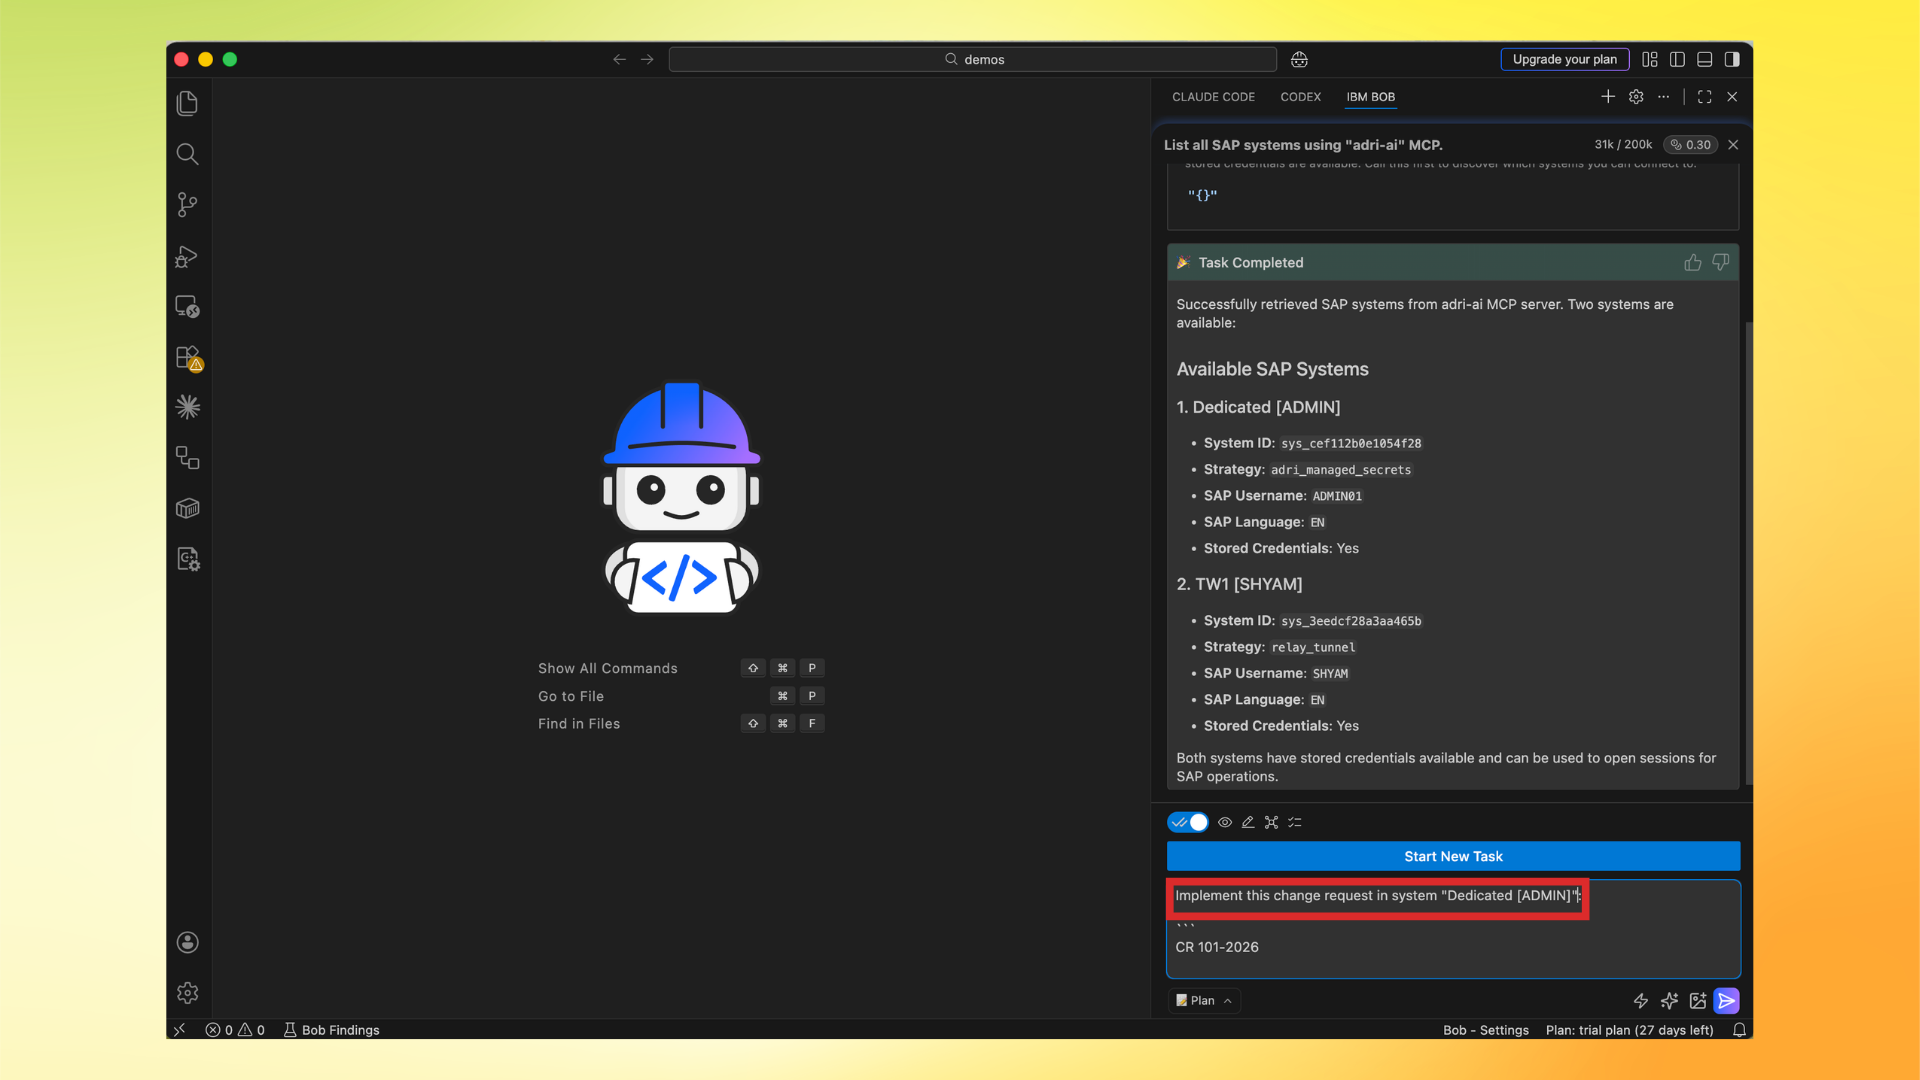This screenshot has width=1920, height=1080.
Task: Click the Start New Task button
Action: point(1452,856)
